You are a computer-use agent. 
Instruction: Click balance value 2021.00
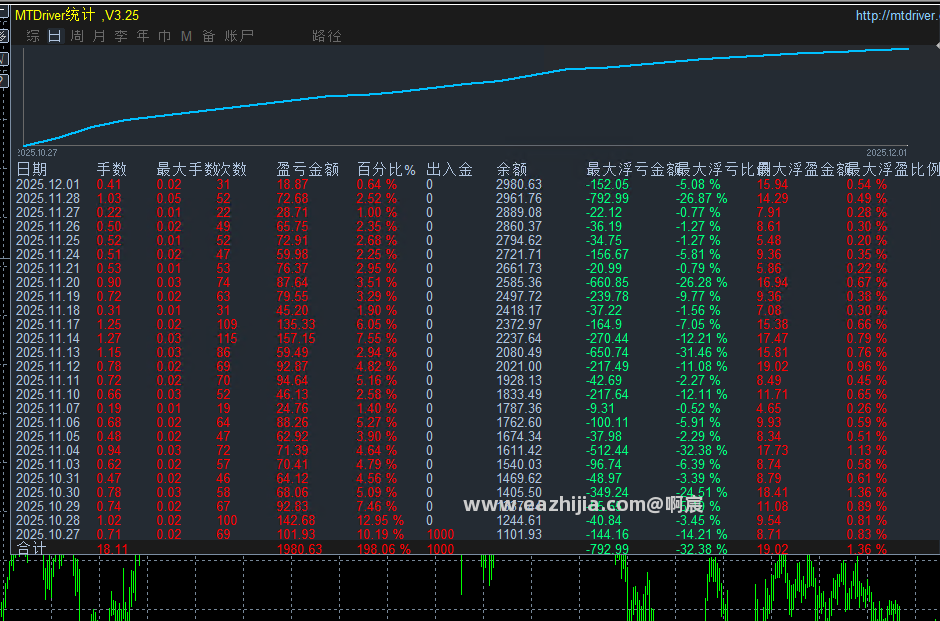pyautogui.click(x=519, y=366)
